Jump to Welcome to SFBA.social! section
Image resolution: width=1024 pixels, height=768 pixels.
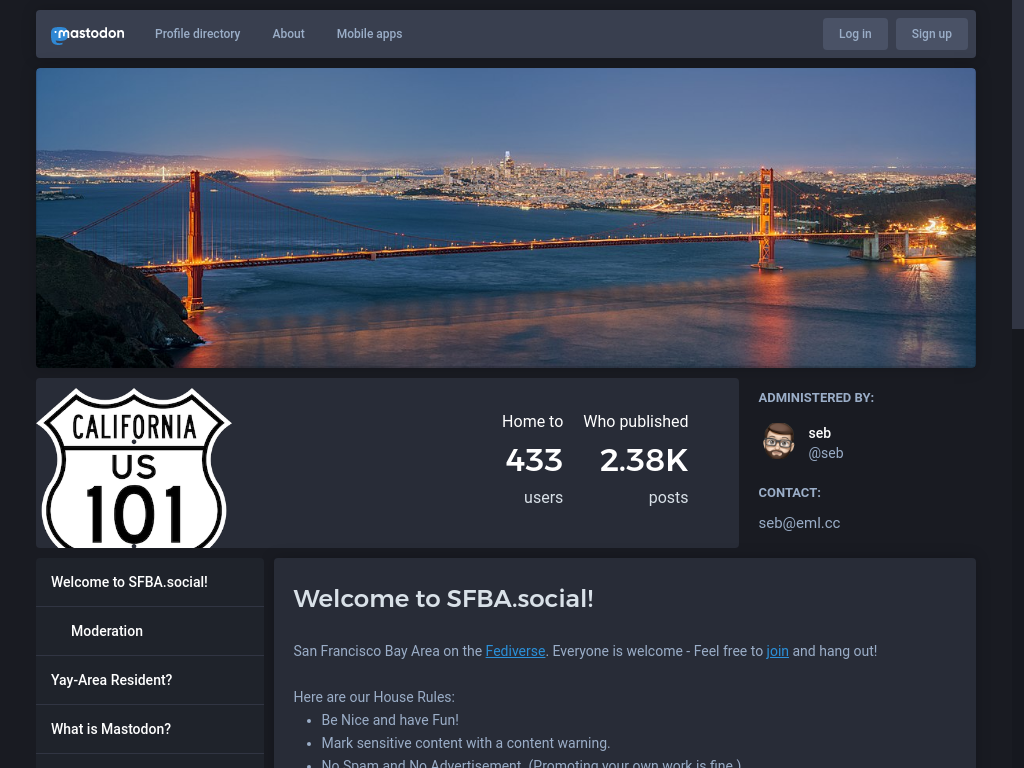[129, 582]
